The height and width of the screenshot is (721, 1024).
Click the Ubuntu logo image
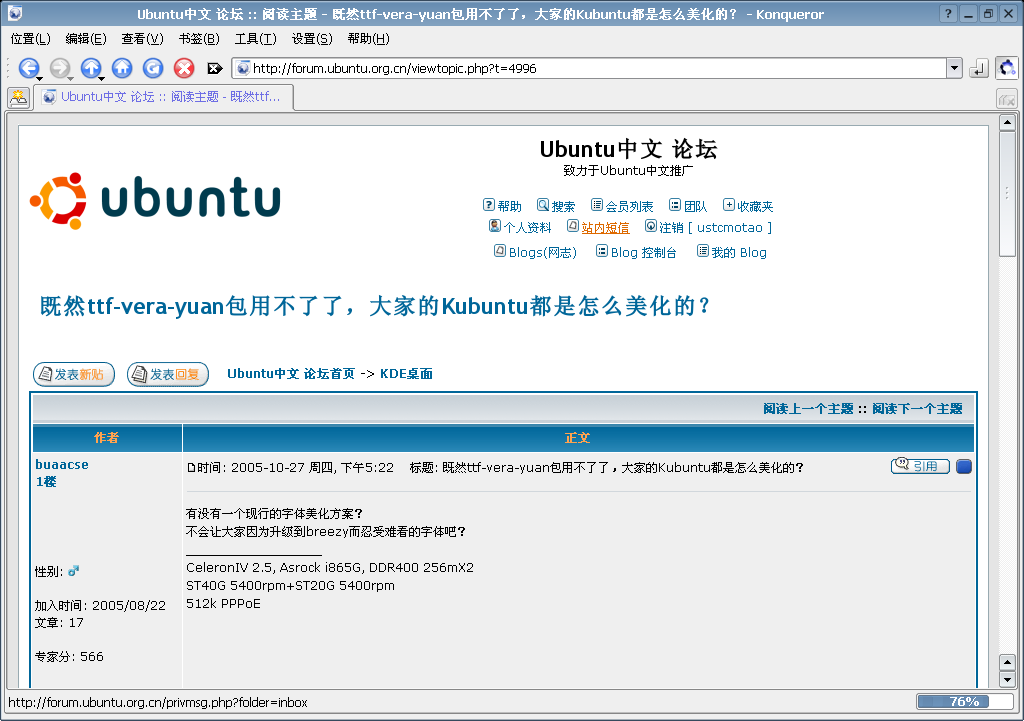[x=155, y=200]
